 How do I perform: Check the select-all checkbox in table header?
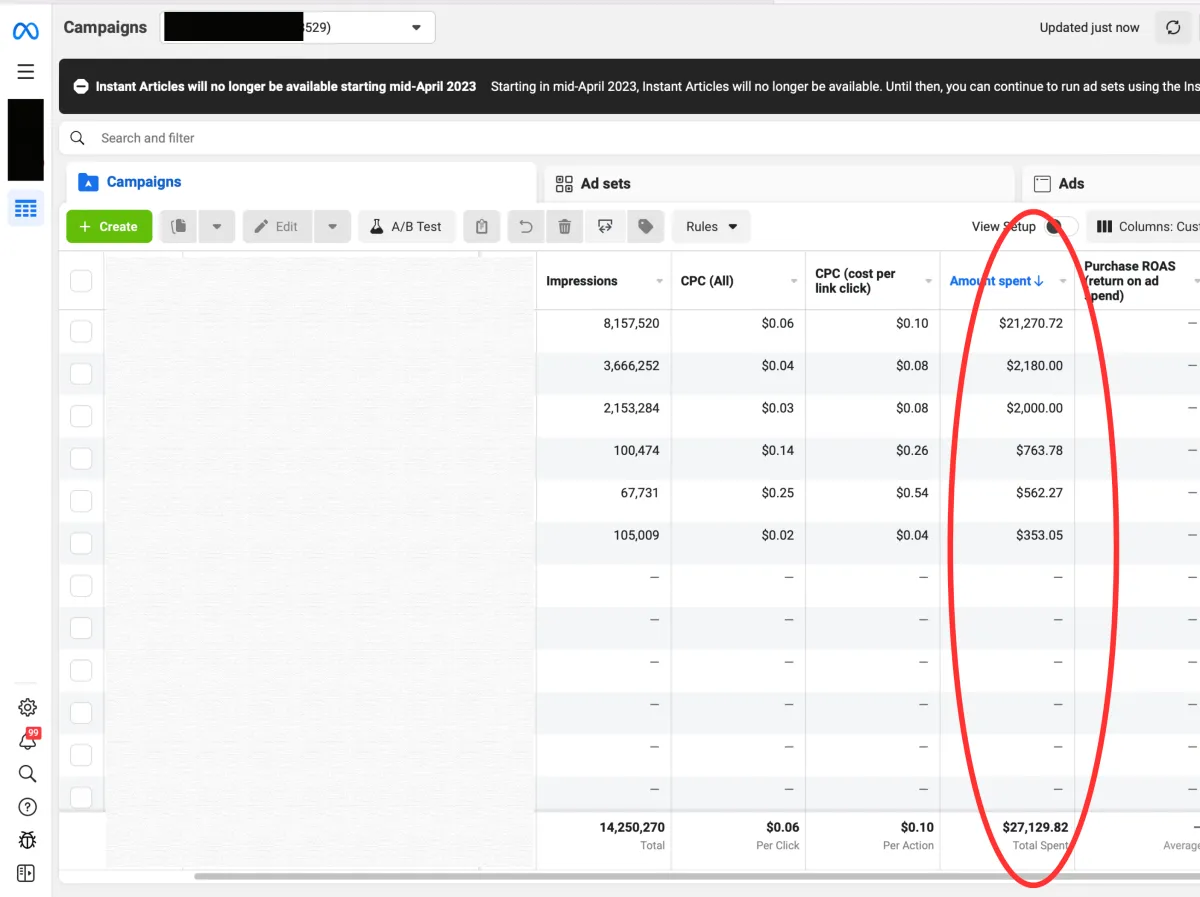coord(81,281)
